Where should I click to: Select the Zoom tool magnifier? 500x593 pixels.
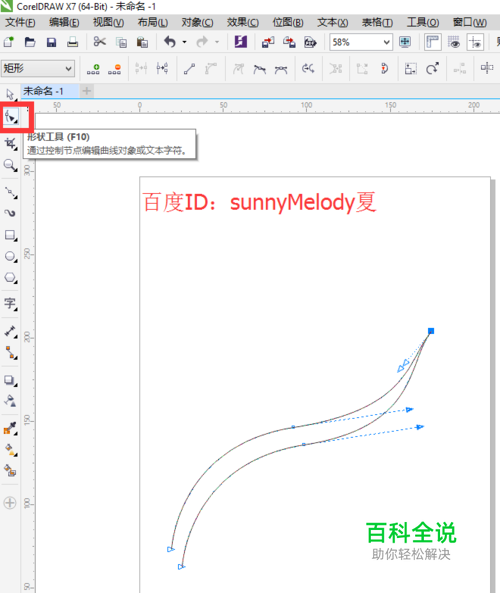[10, 165]
